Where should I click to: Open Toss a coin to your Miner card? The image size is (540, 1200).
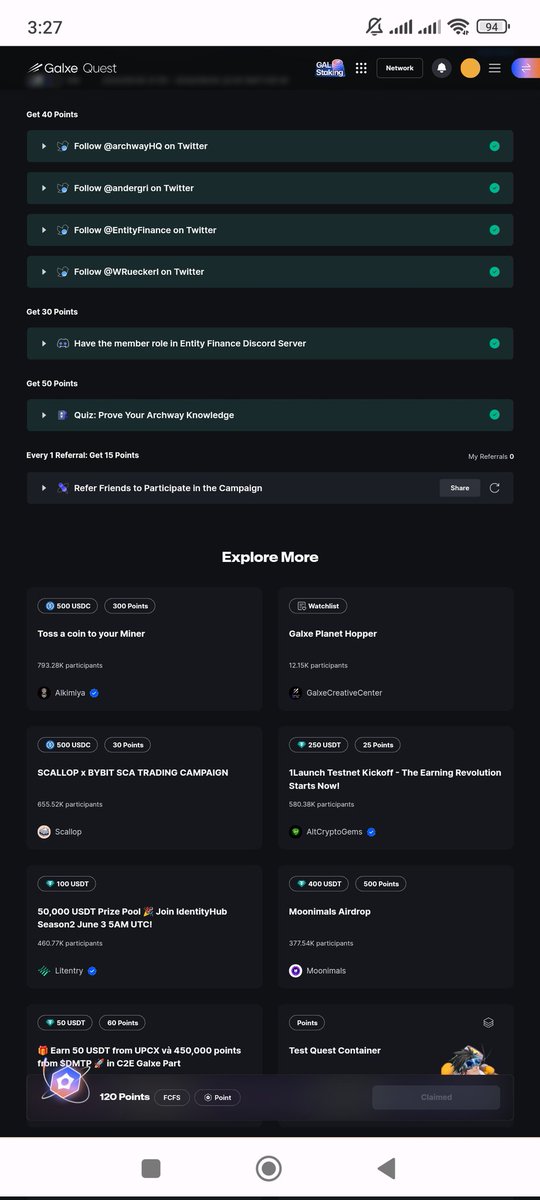(145, 649)
